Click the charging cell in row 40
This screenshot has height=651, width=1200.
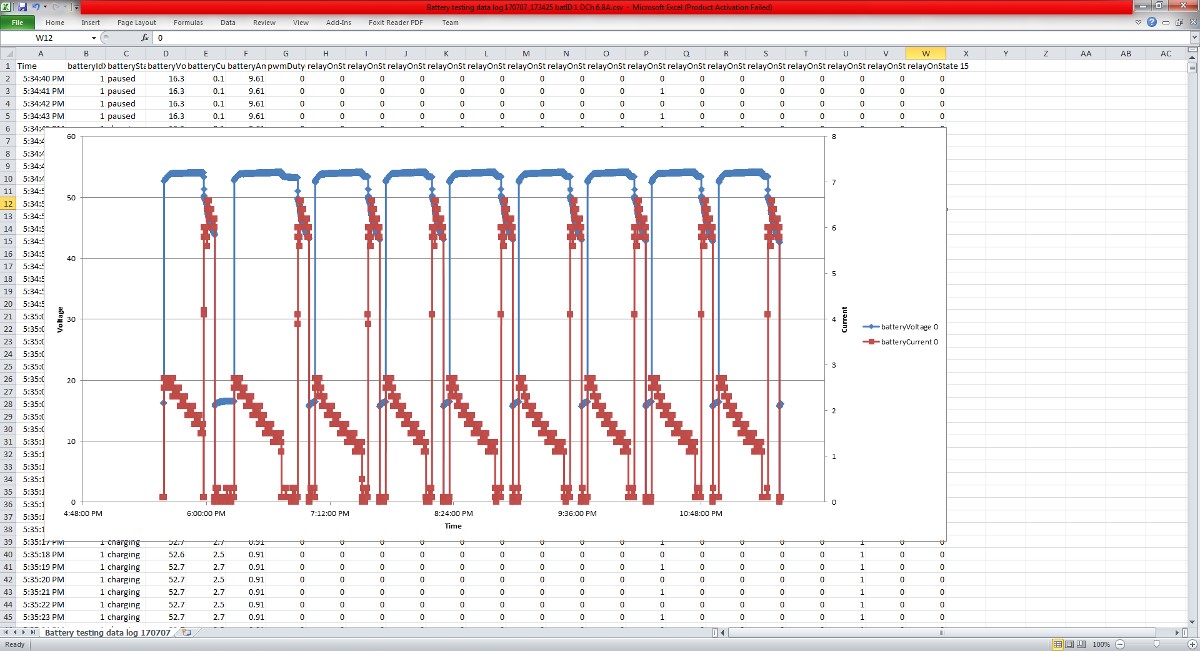(x=124, y=554)
